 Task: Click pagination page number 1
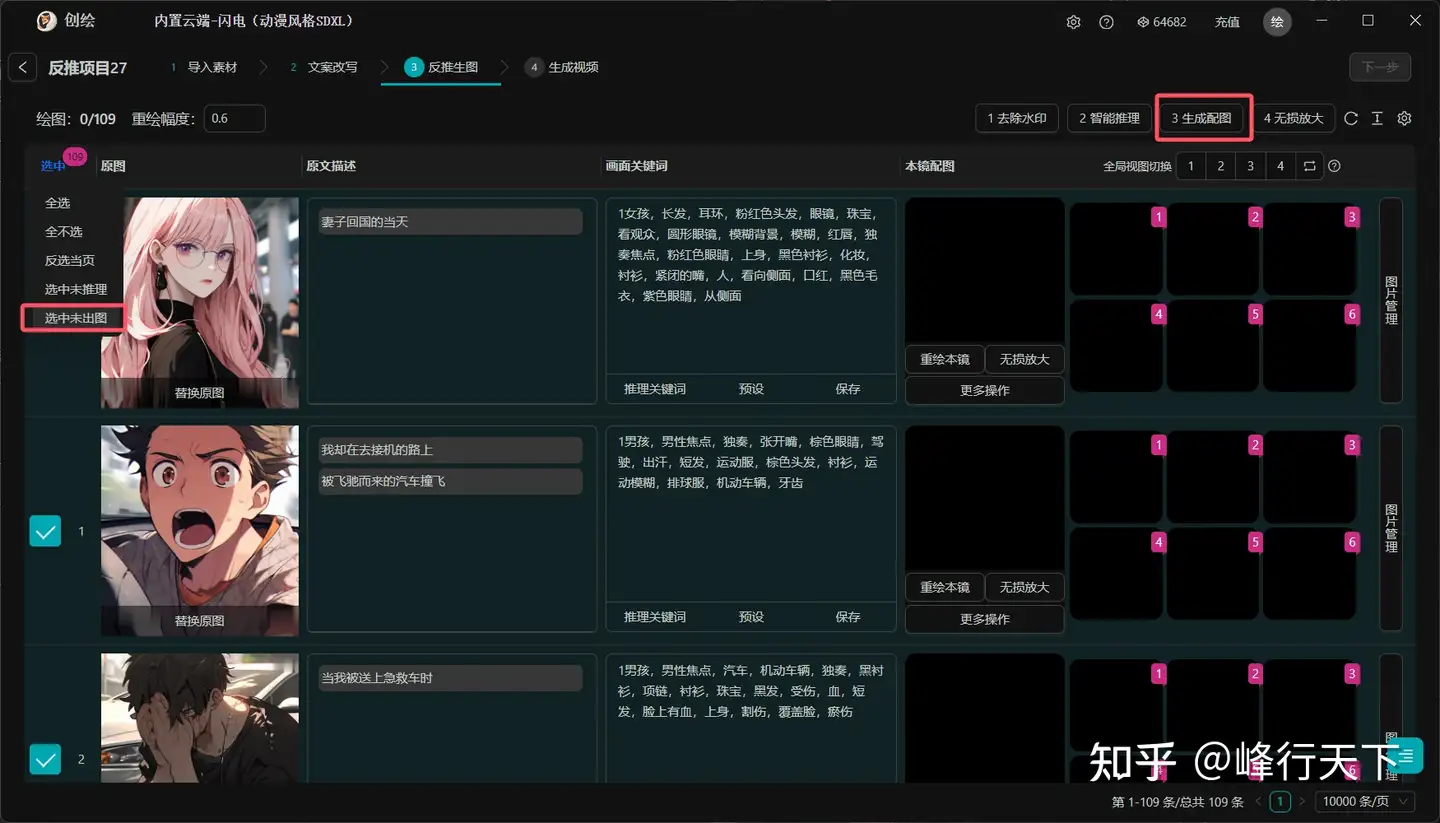(1280, 801)
